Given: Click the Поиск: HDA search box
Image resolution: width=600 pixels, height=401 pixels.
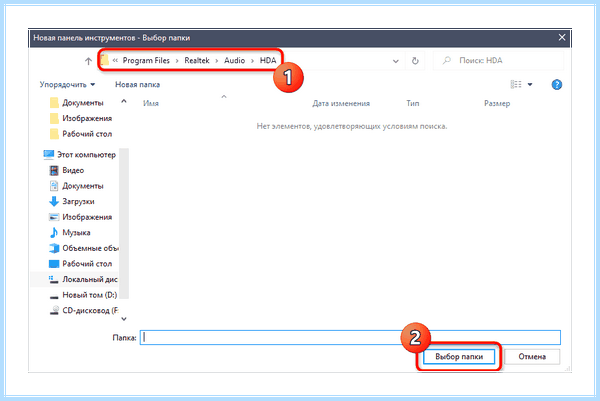Looking at the screenshot, I should (x=498, y=60).
